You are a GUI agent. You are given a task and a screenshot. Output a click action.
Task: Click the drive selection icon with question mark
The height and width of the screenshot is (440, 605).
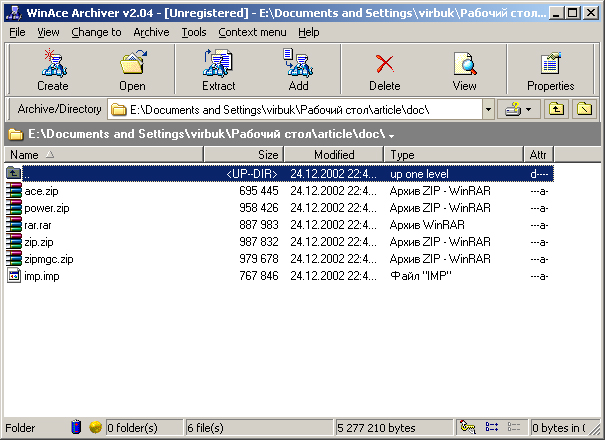coord(513,110)
